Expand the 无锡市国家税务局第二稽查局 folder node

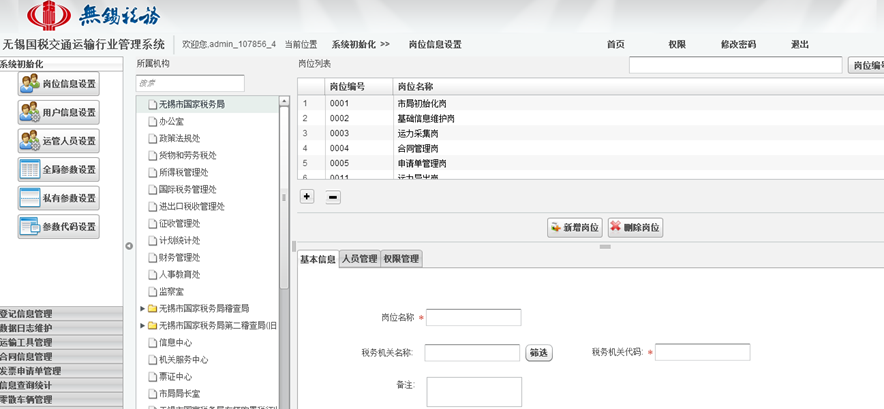tap(142, 325)
